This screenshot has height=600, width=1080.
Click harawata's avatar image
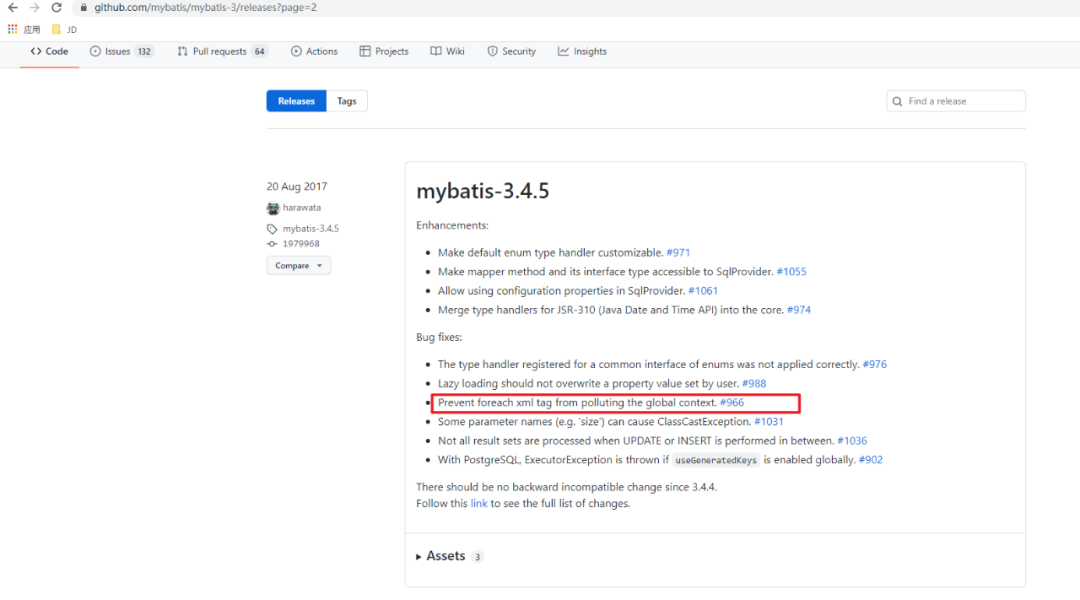coord(273,208)
